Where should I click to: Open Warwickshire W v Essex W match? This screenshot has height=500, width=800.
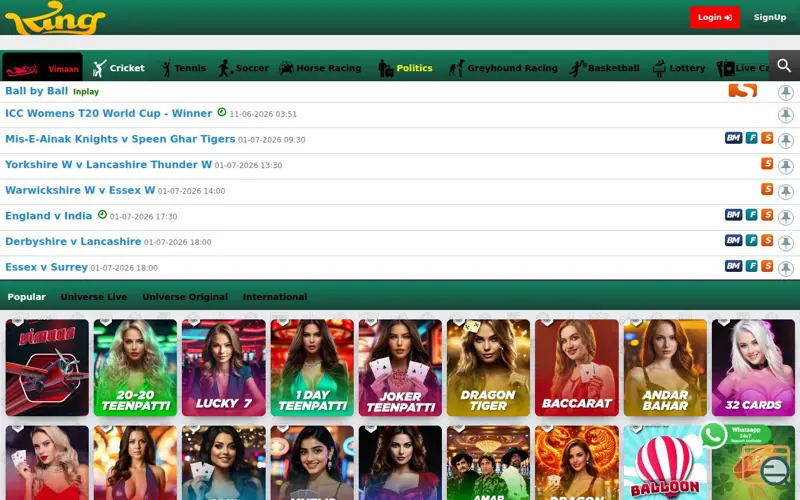80,190
